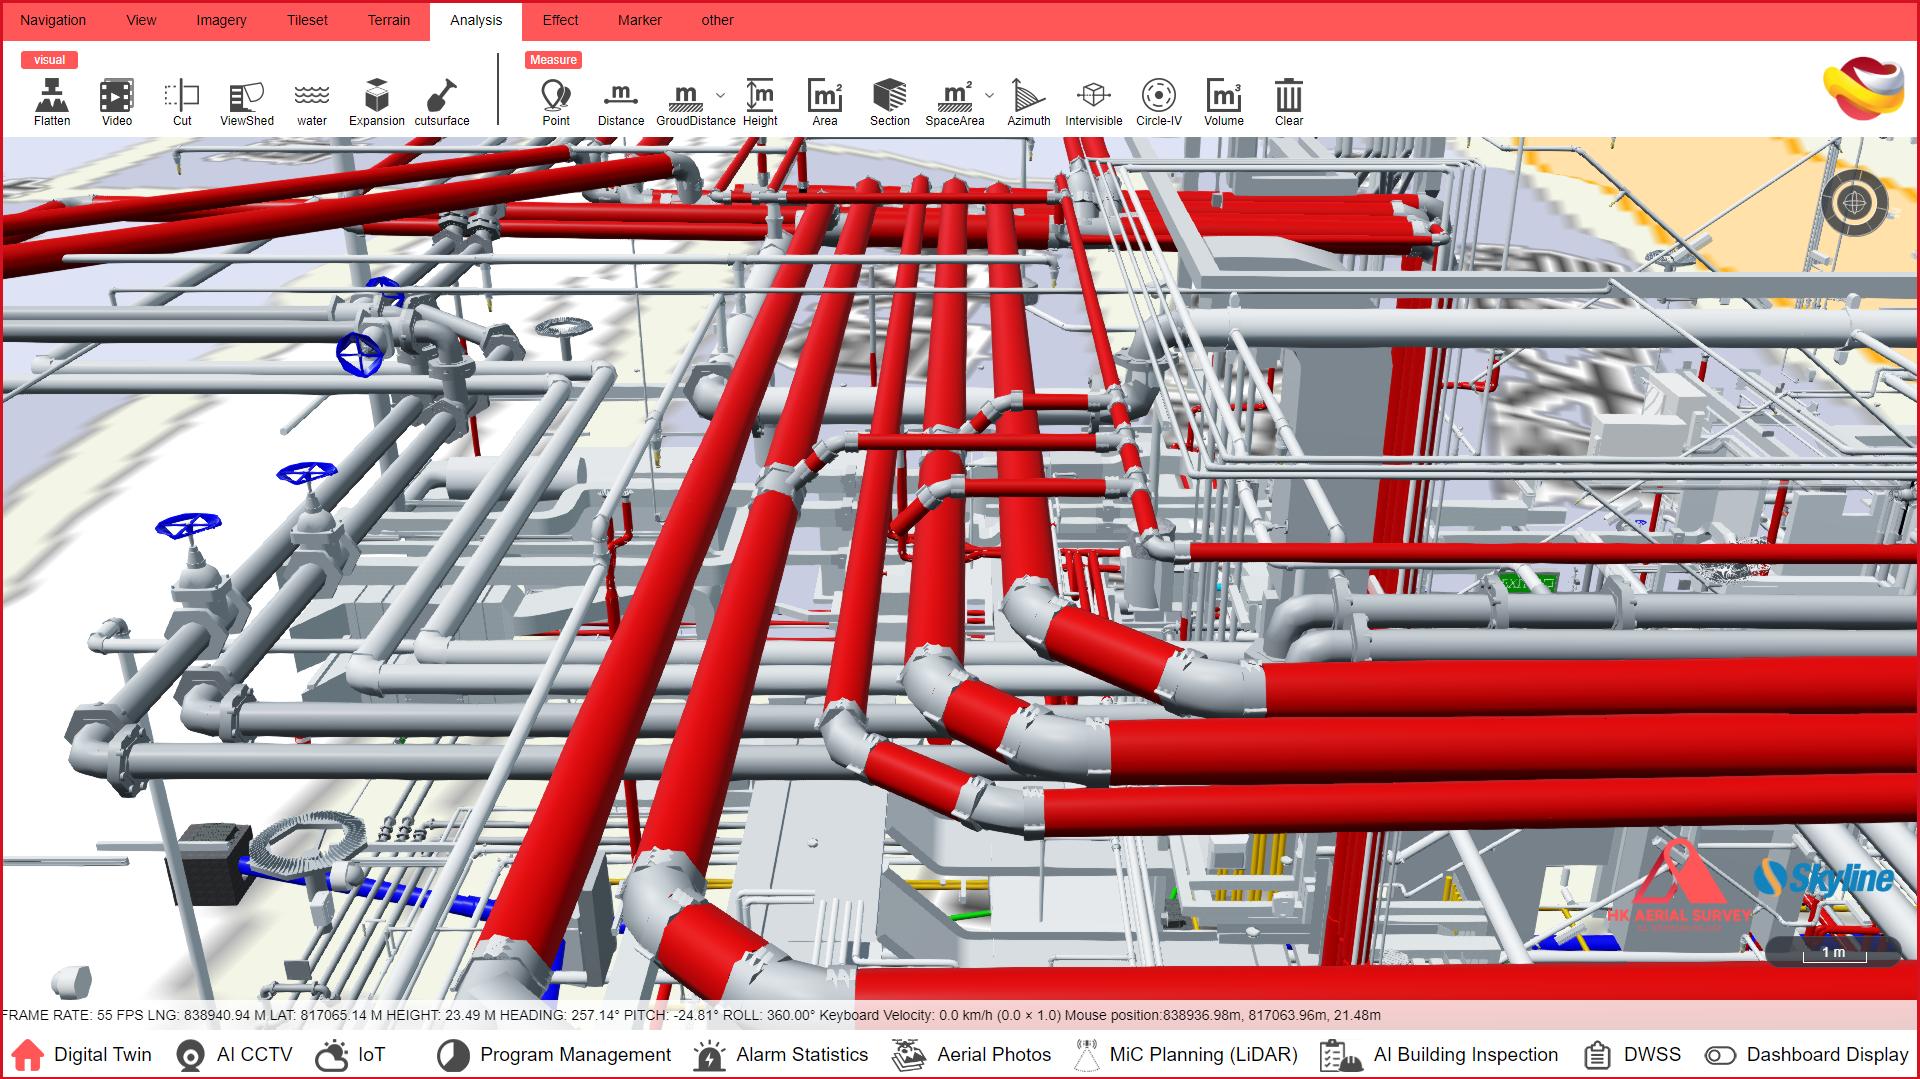The image size is (1920, 1079).
Task: Open AI Building Inspection module
Action: [x=1439, y=1055]
